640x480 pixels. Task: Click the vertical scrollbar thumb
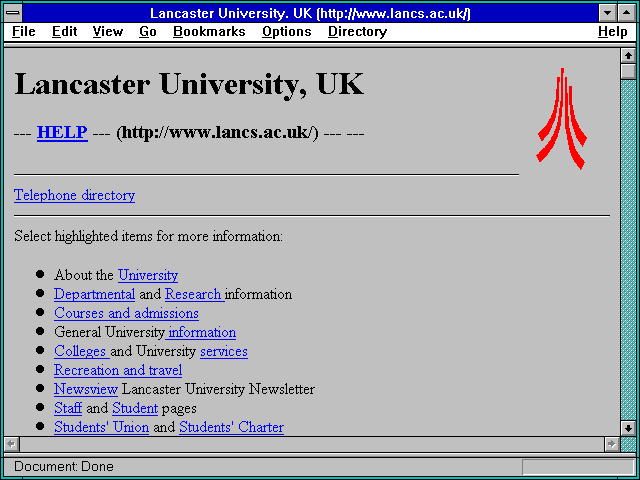[x=628, y=71]
